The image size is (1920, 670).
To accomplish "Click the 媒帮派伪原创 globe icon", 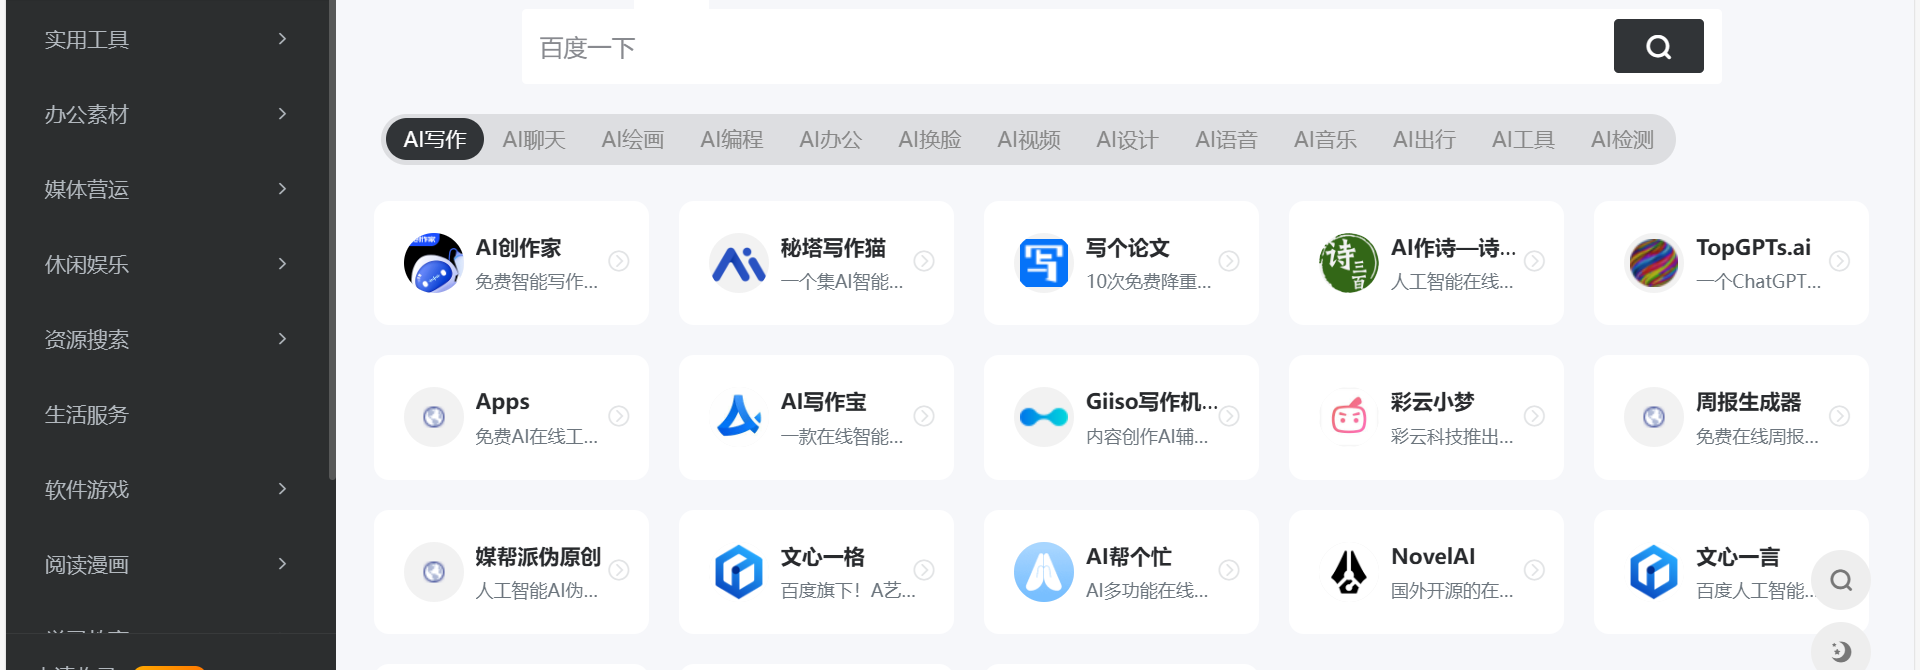I will (434, 572).
